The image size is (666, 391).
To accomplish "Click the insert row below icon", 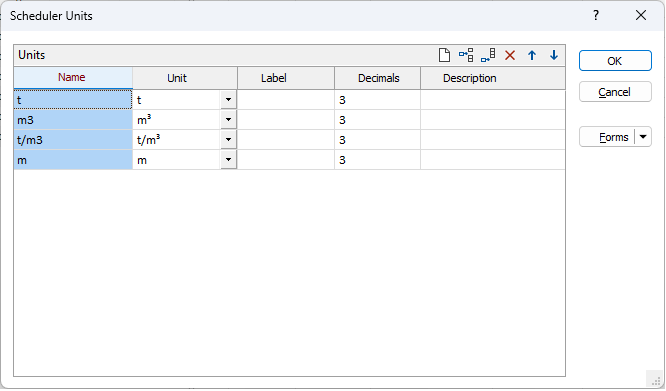I will [x=488, y=55].
